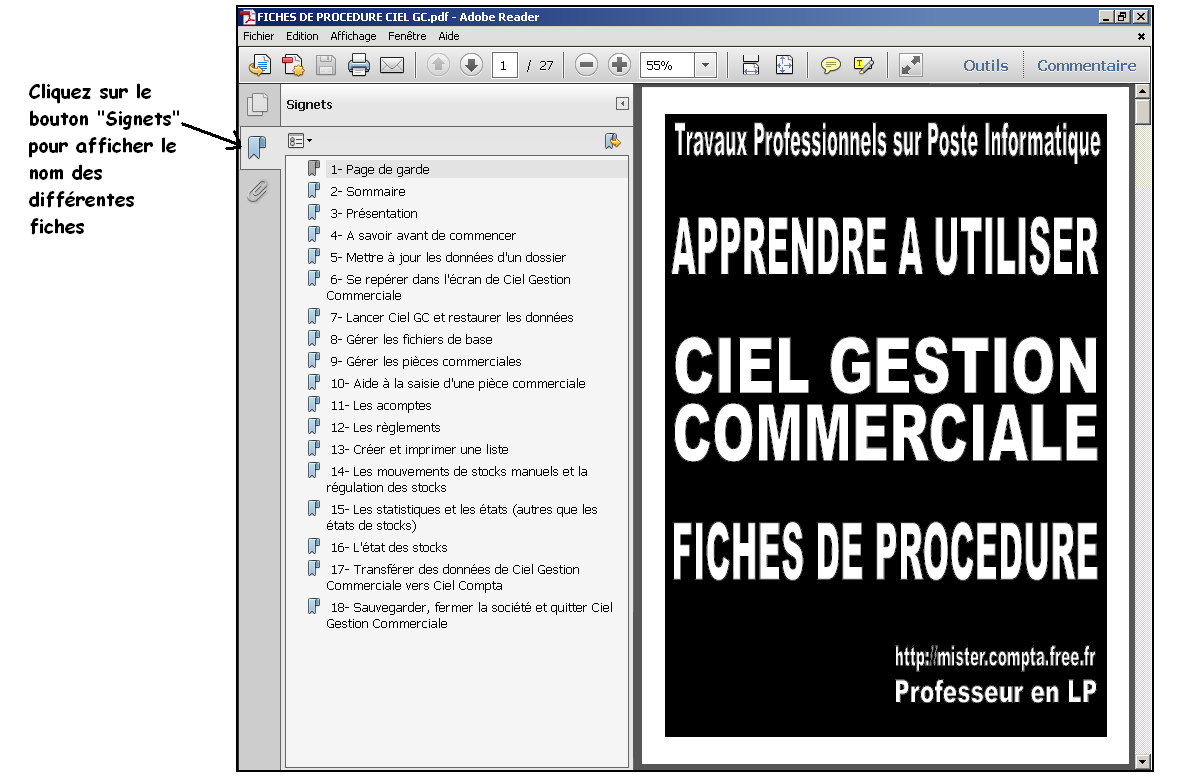Print the document with the printer icon
The width and height of the screenshot is (1190, 780).
click(358, 65)
